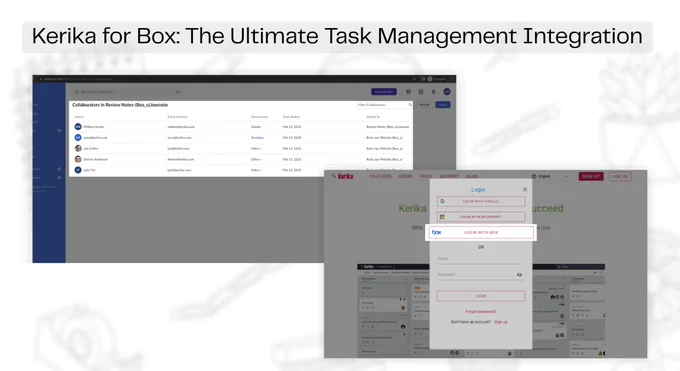Click the Collaborators in Review Notes heading
This screenshot has height=371, width=680.
tap(120, 105)
